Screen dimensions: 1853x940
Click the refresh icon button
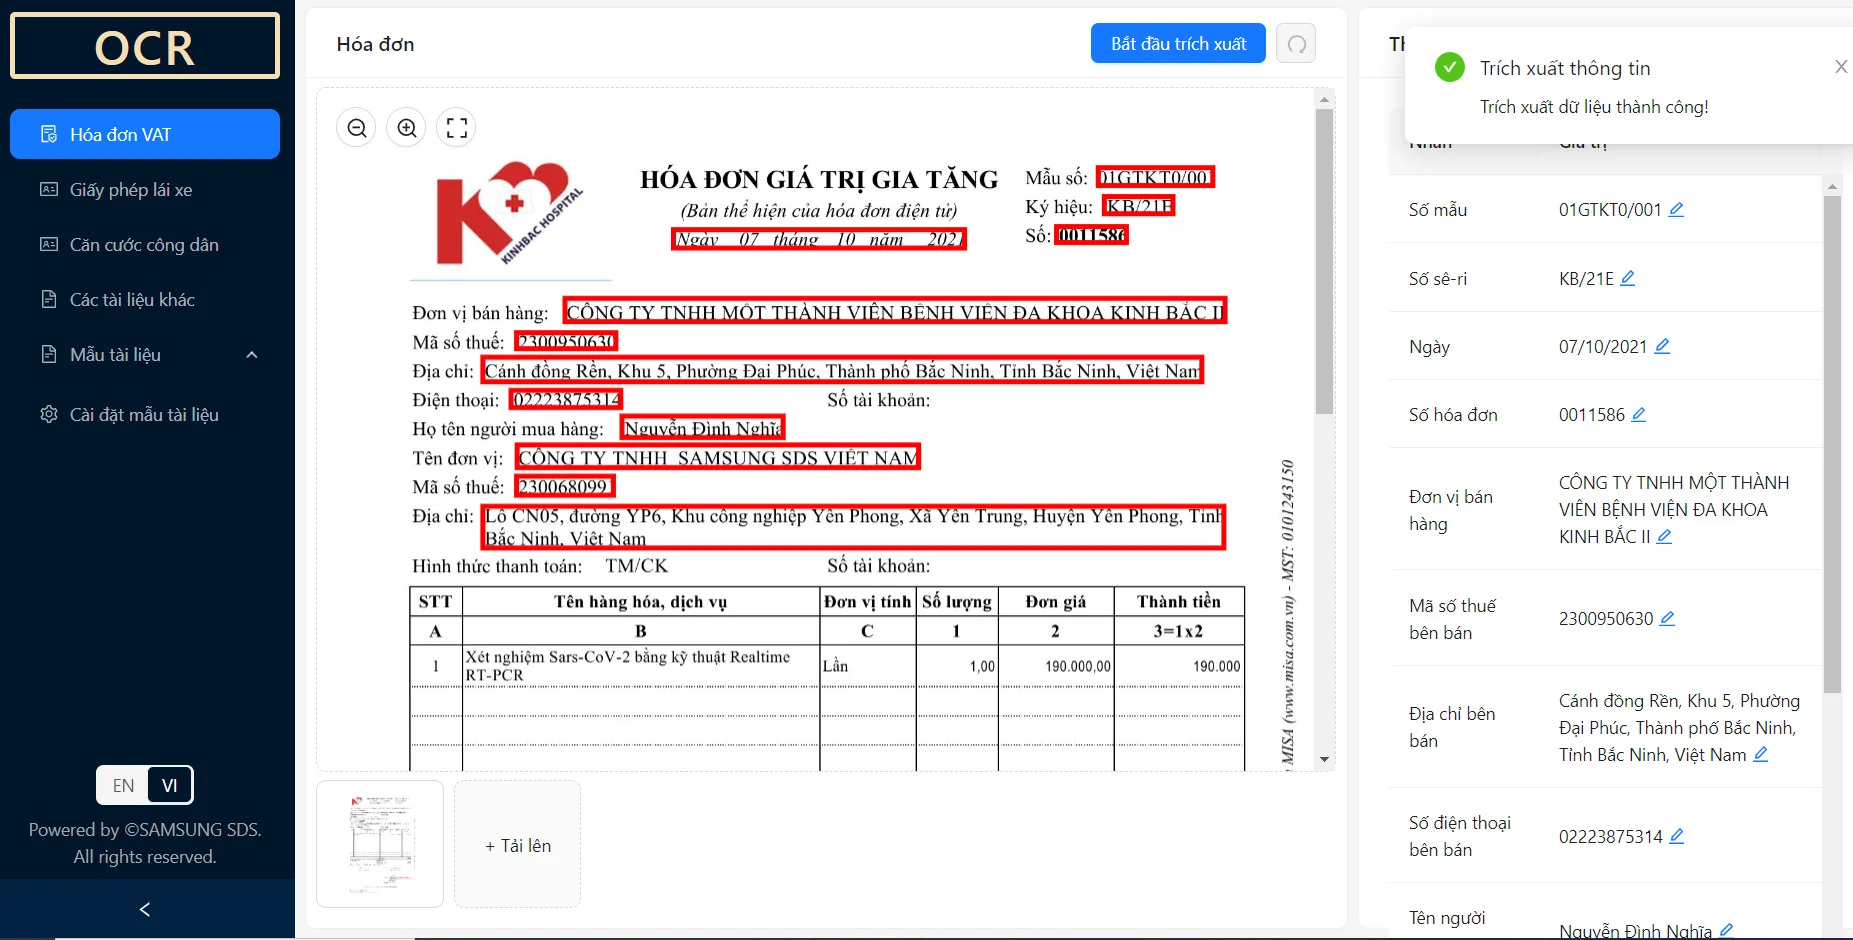click(x=1296, y=43)
